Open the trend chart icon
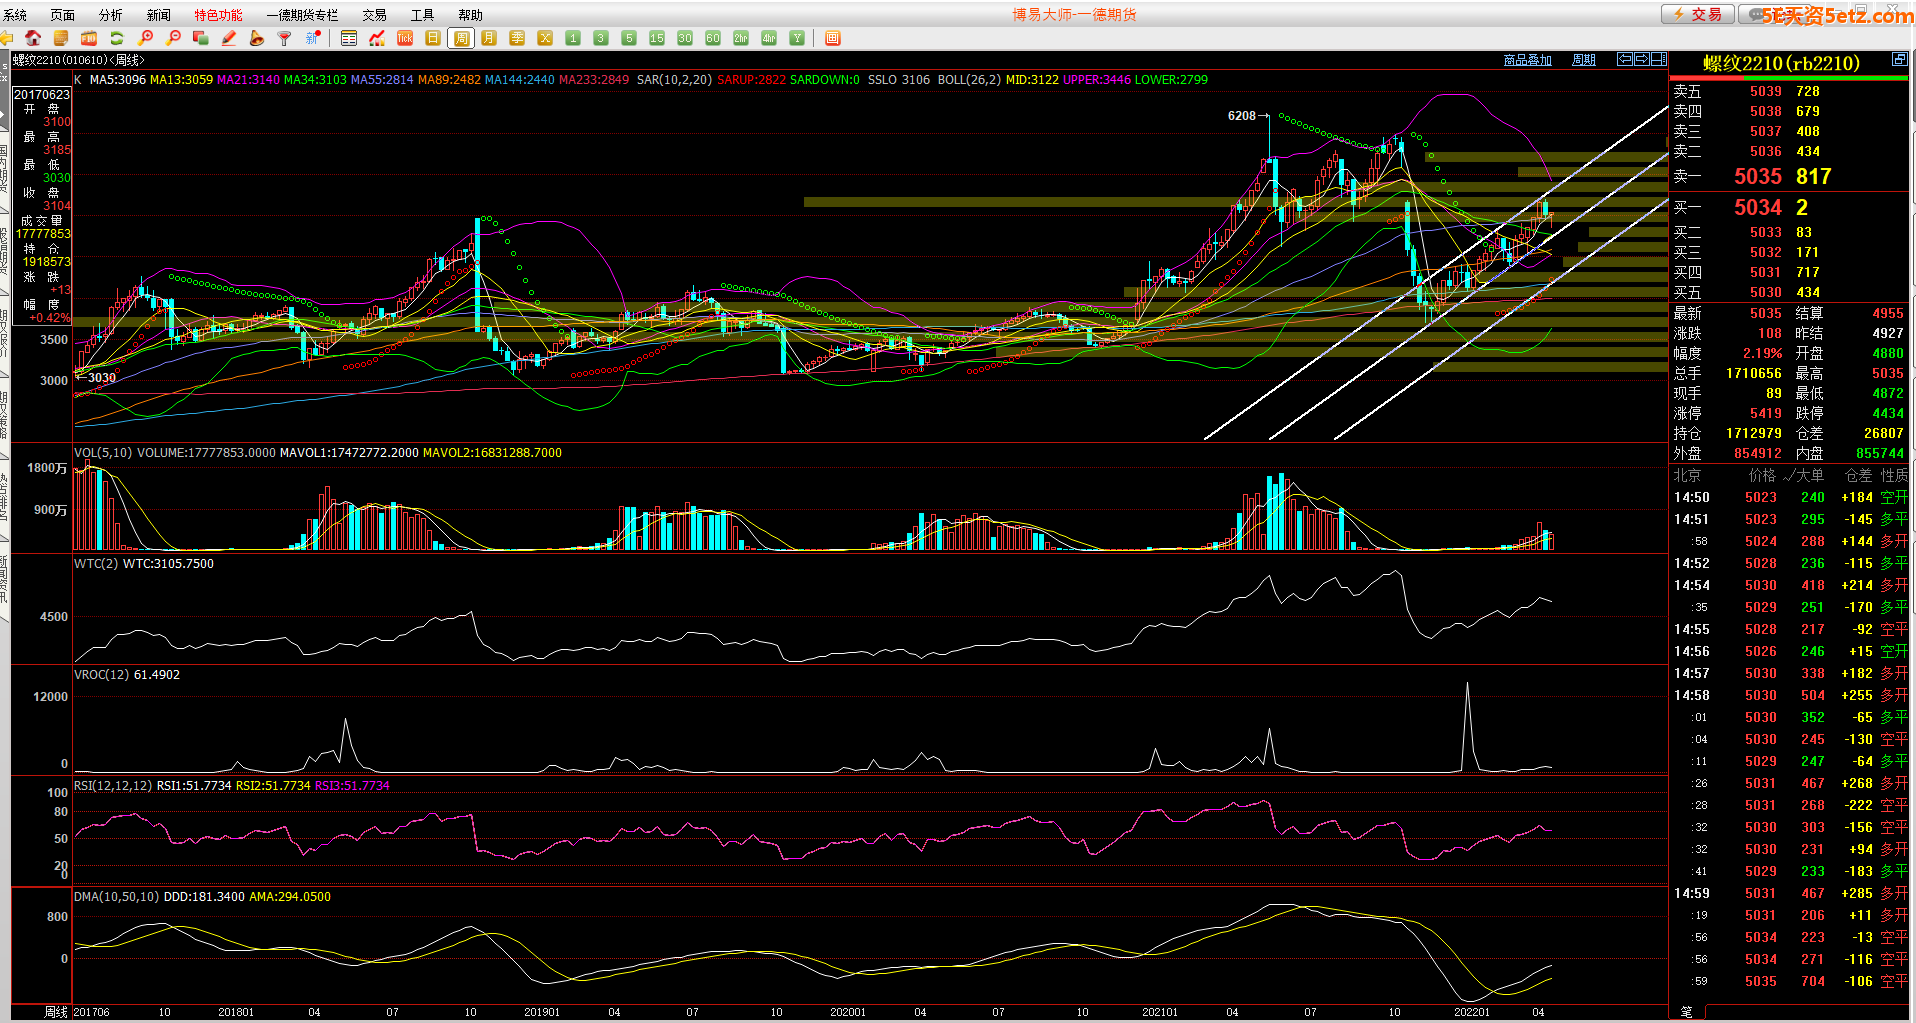The image size is (1916, 1023). point(377,38)
